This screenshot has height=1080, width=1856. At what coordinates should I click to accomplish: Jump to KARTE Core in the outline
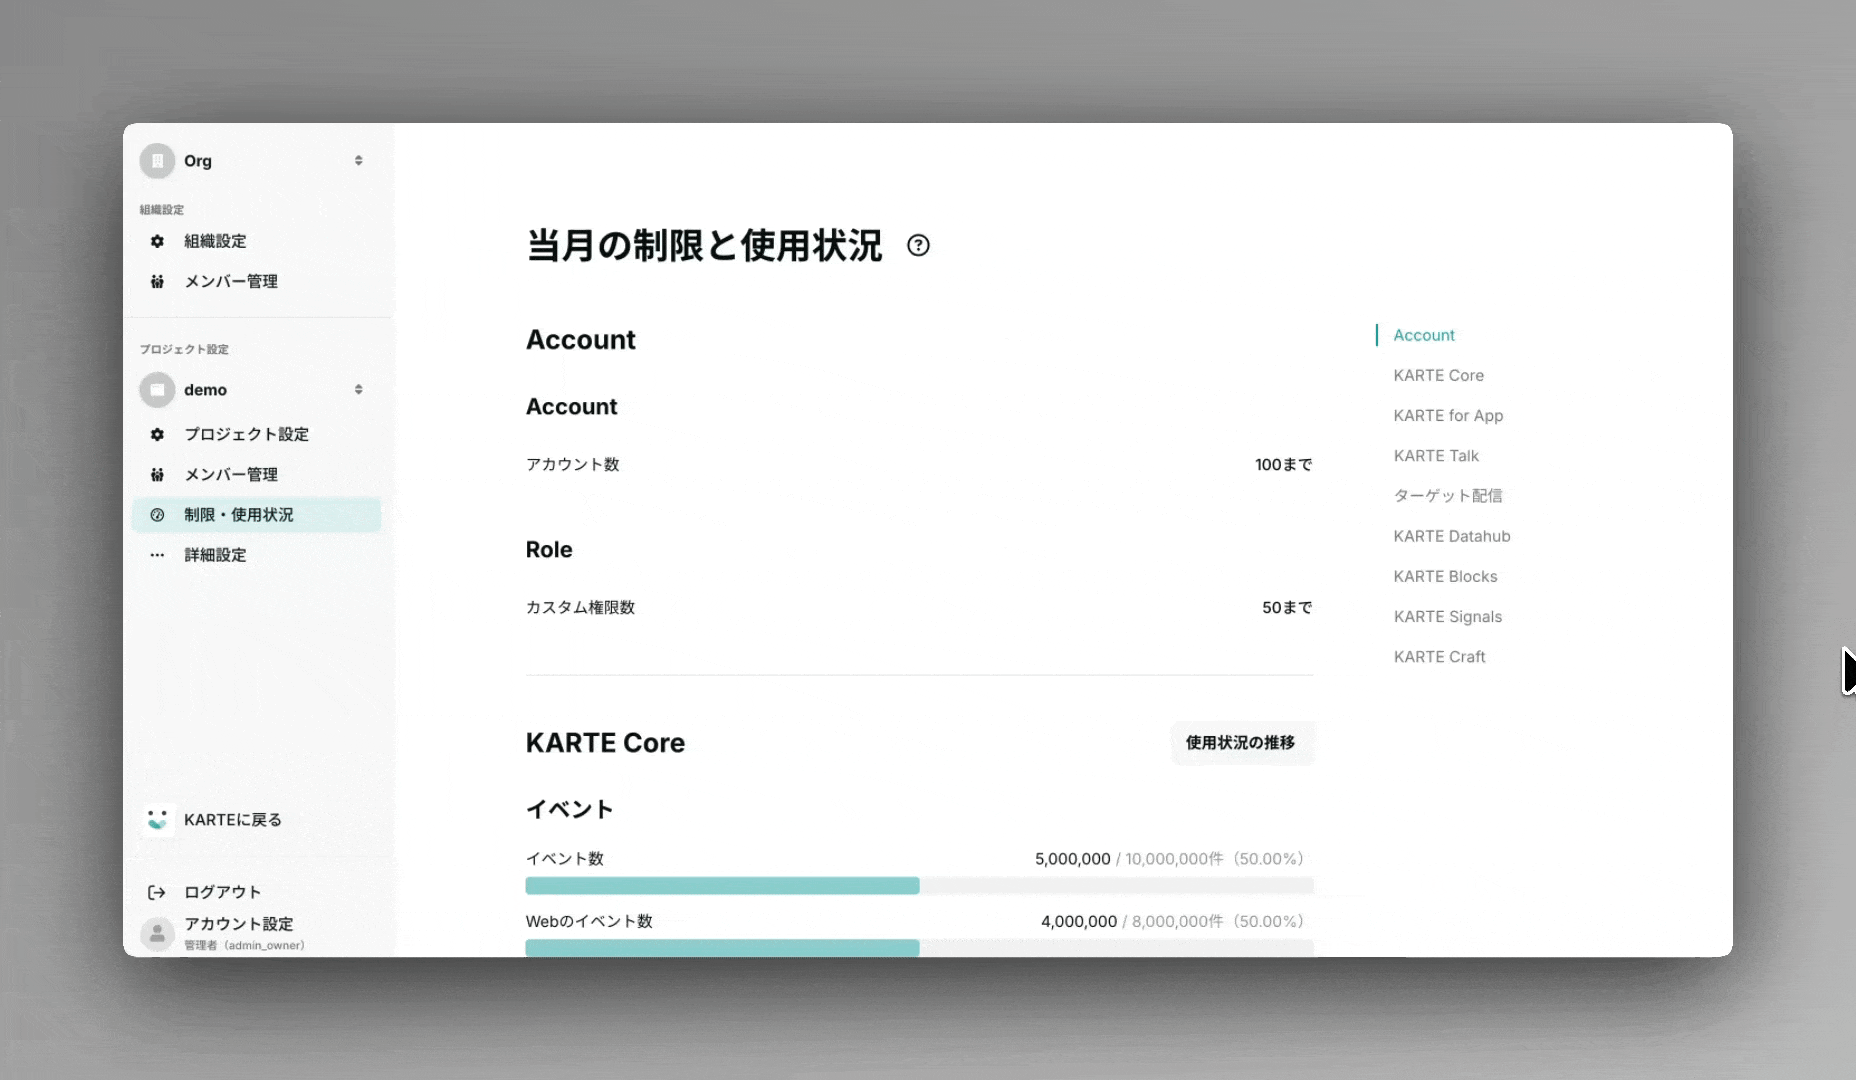tap(1439, 375)
